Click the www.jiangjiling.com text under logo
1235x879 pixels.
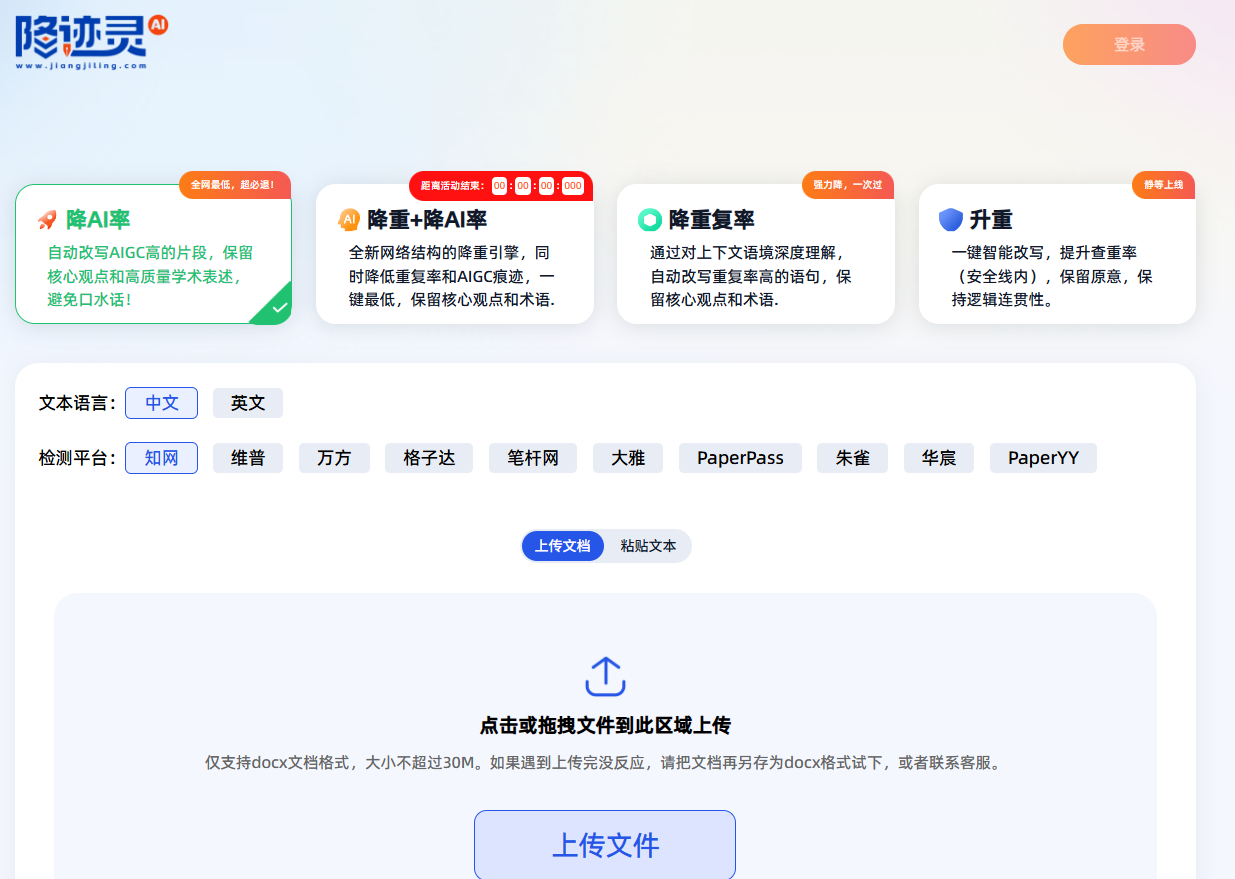click(81, 66)
